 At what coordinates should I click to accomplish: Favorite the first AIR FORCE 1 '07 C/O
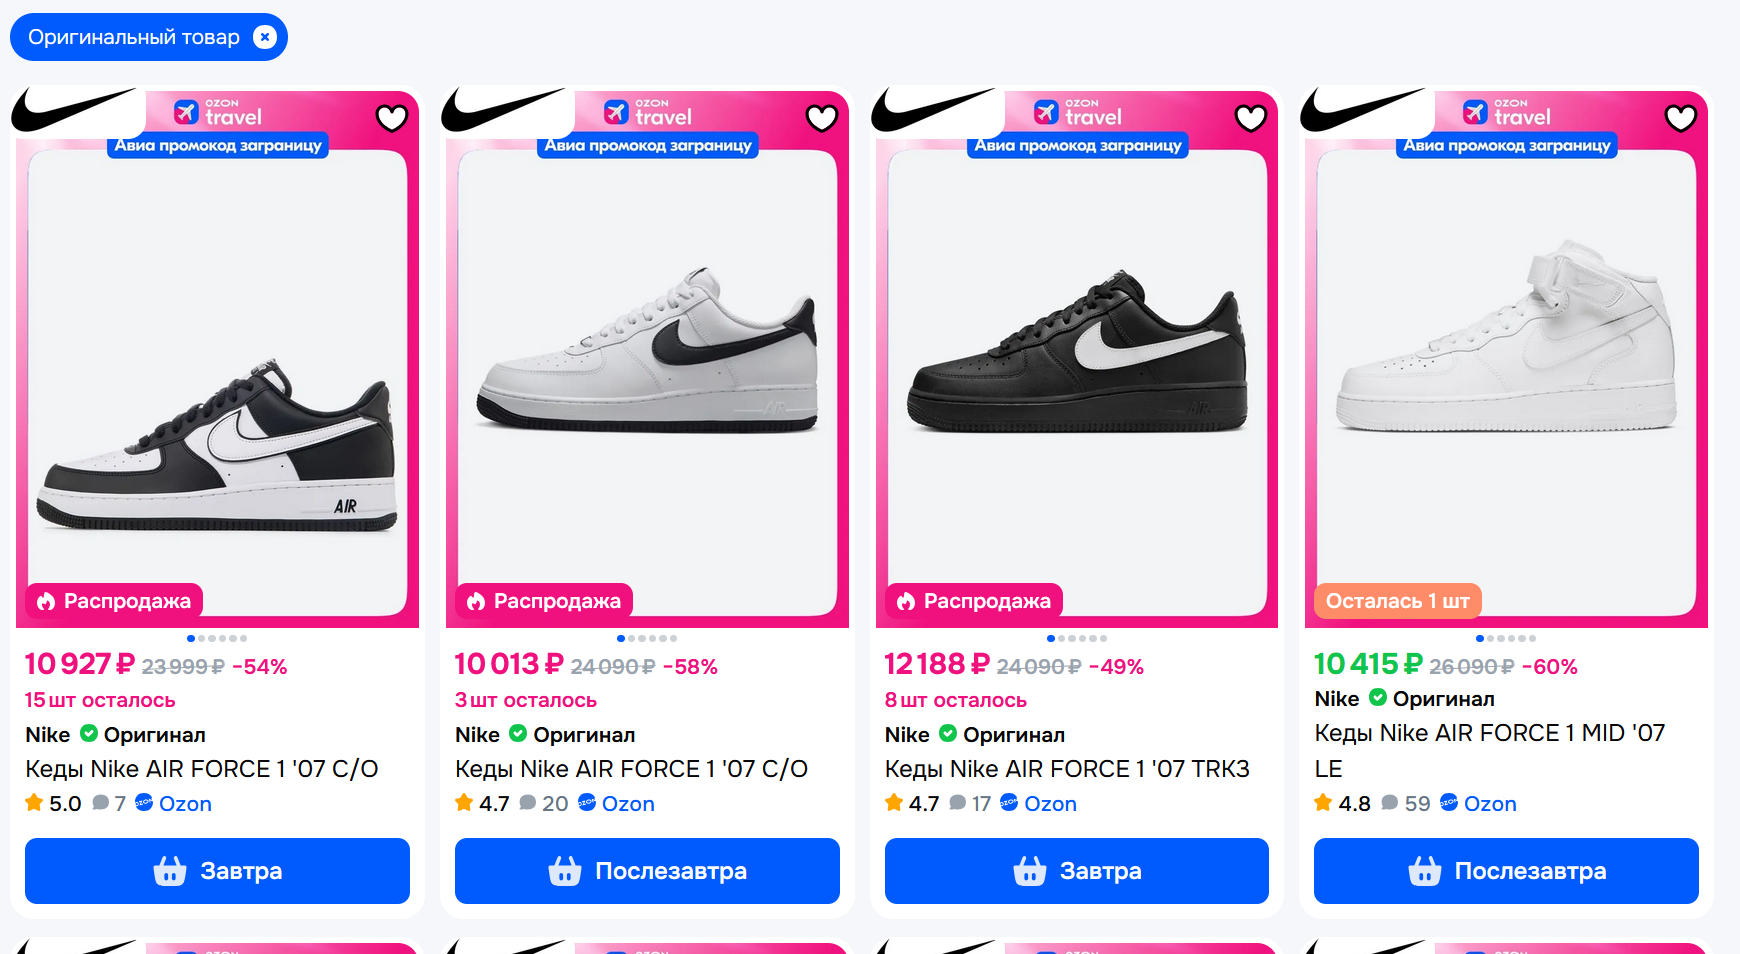pos(391,118)
